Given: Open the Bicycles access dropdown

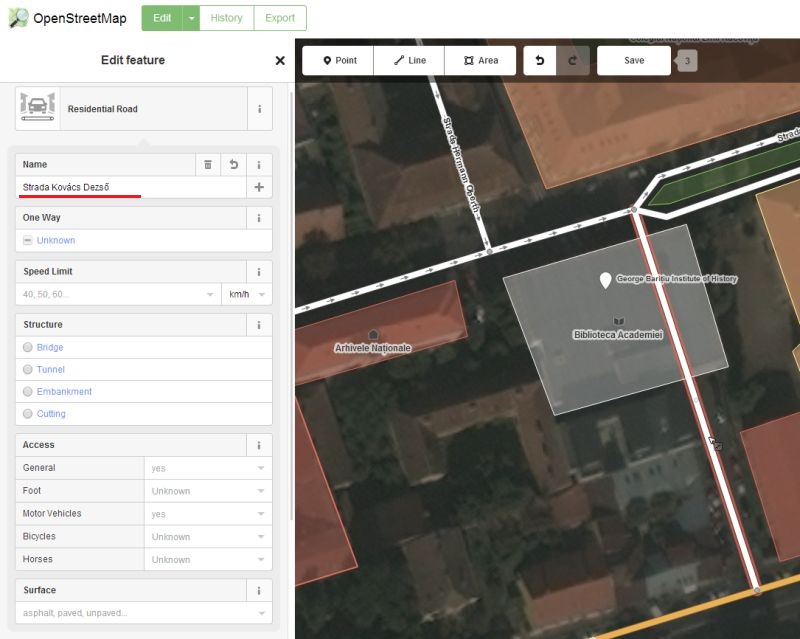Looking at the screenshot, I should click(261, 537).
